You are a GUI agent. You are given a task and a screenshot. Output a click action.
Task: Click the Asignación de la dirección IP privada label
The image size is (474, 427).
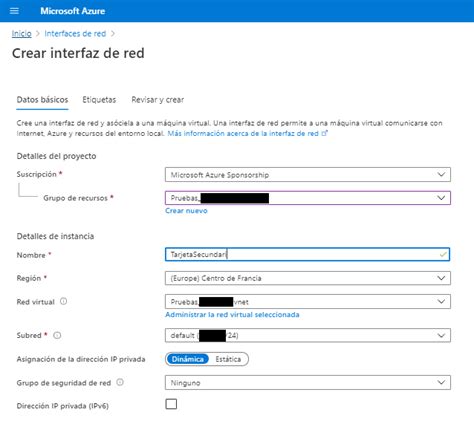(x=81, y=359)
